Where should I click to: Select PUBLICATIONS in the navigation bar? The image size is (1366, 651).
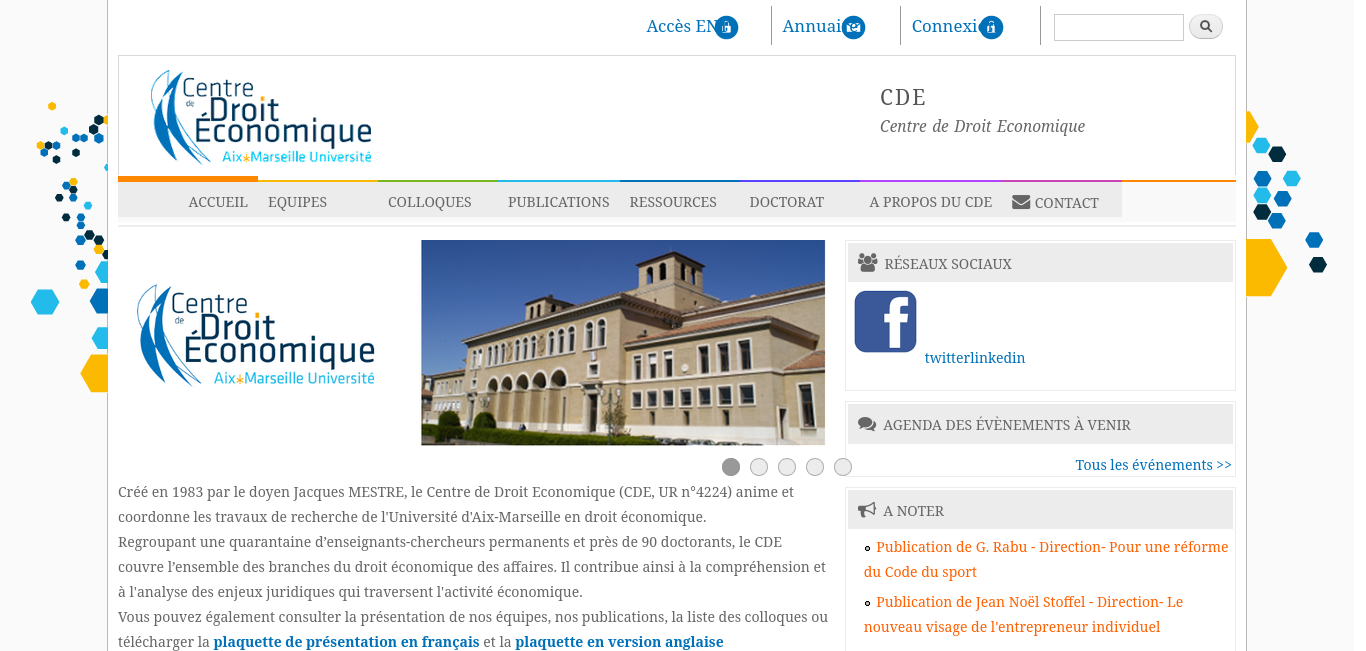coord(558,202)
